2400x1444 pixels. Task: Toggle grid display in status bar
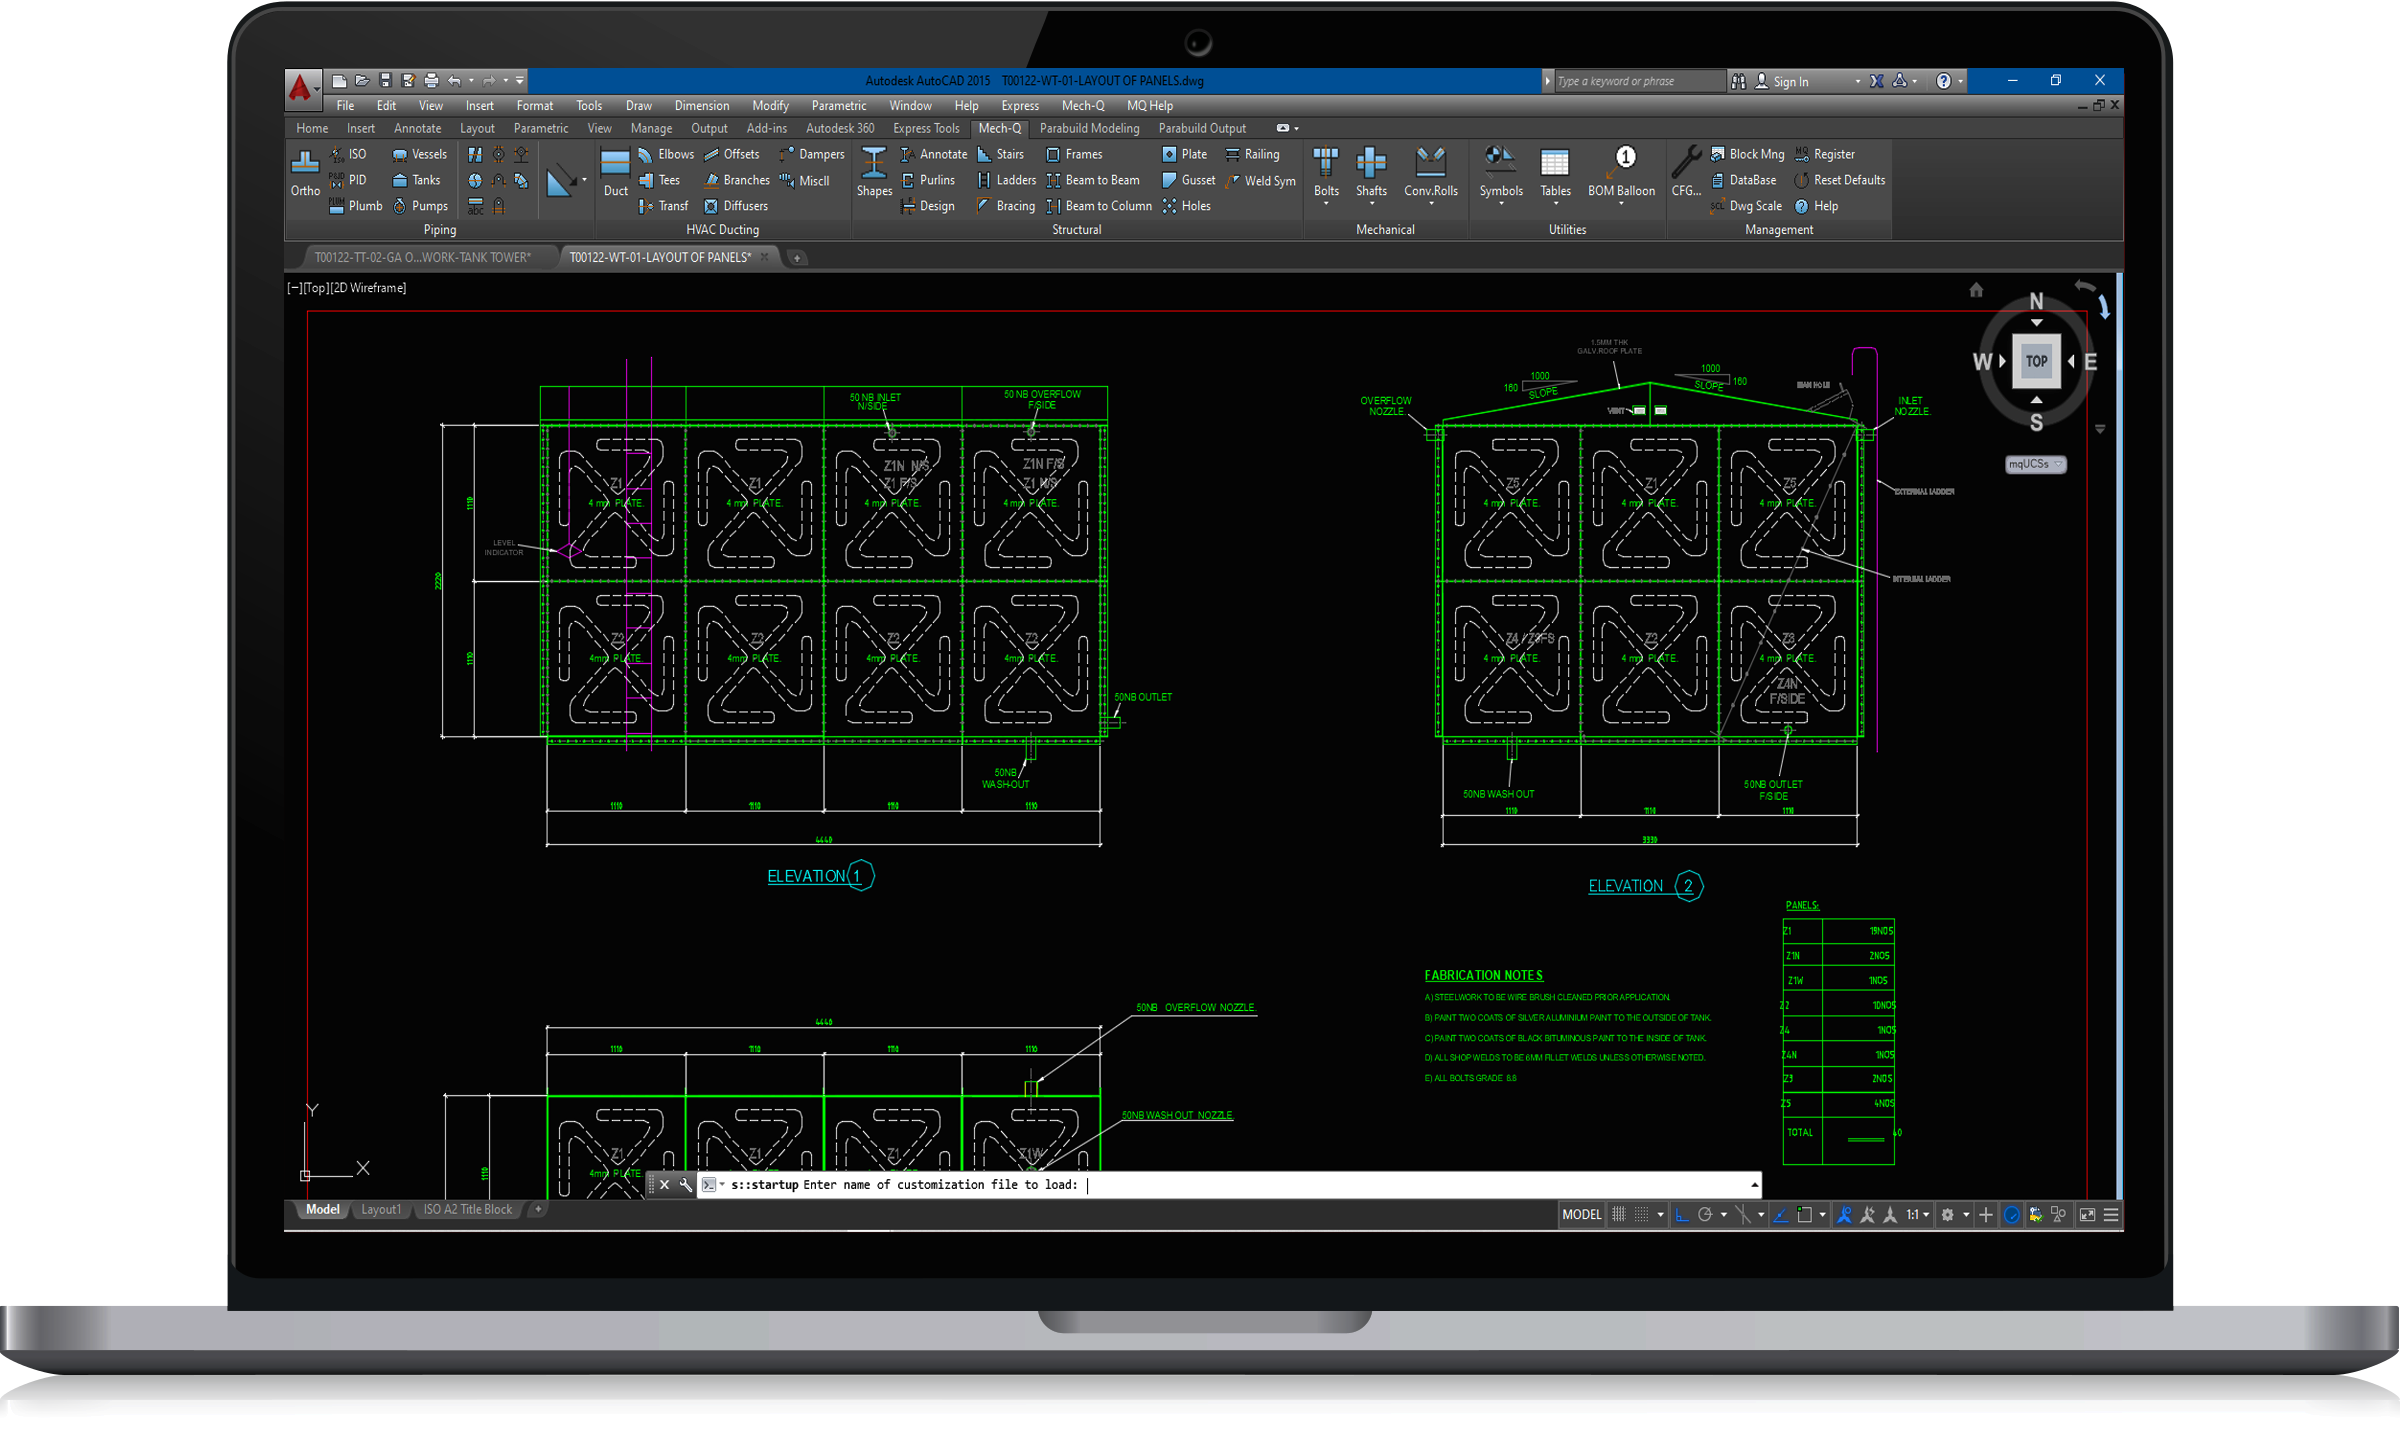(x=1619, y=1215)
